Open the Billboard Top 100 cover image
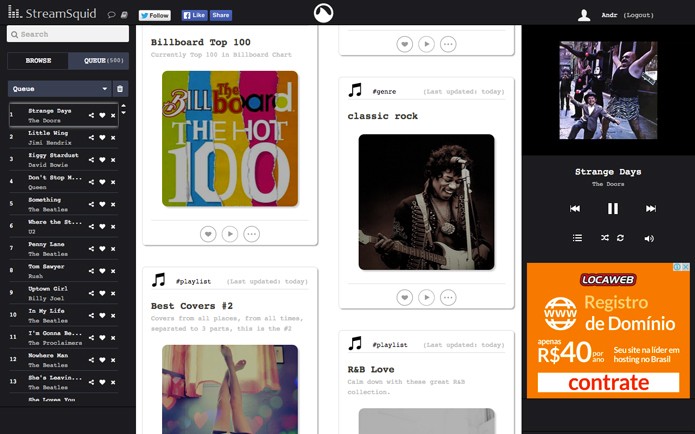 [230, 139]
